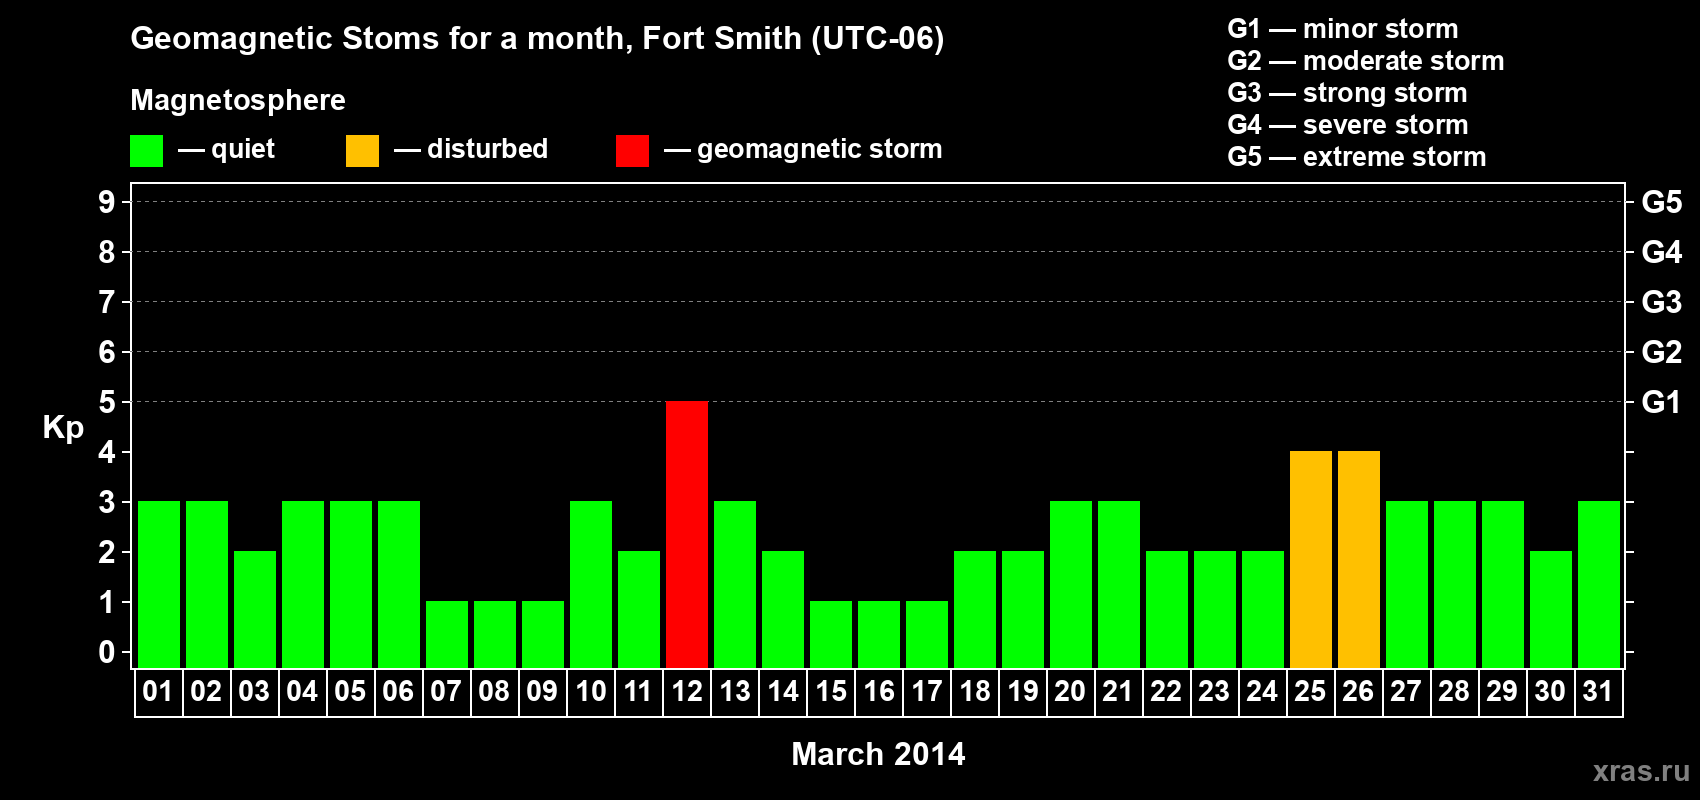Click the green bar for day 01
This screenshot has width=1700, height=800.
[159, 584]
